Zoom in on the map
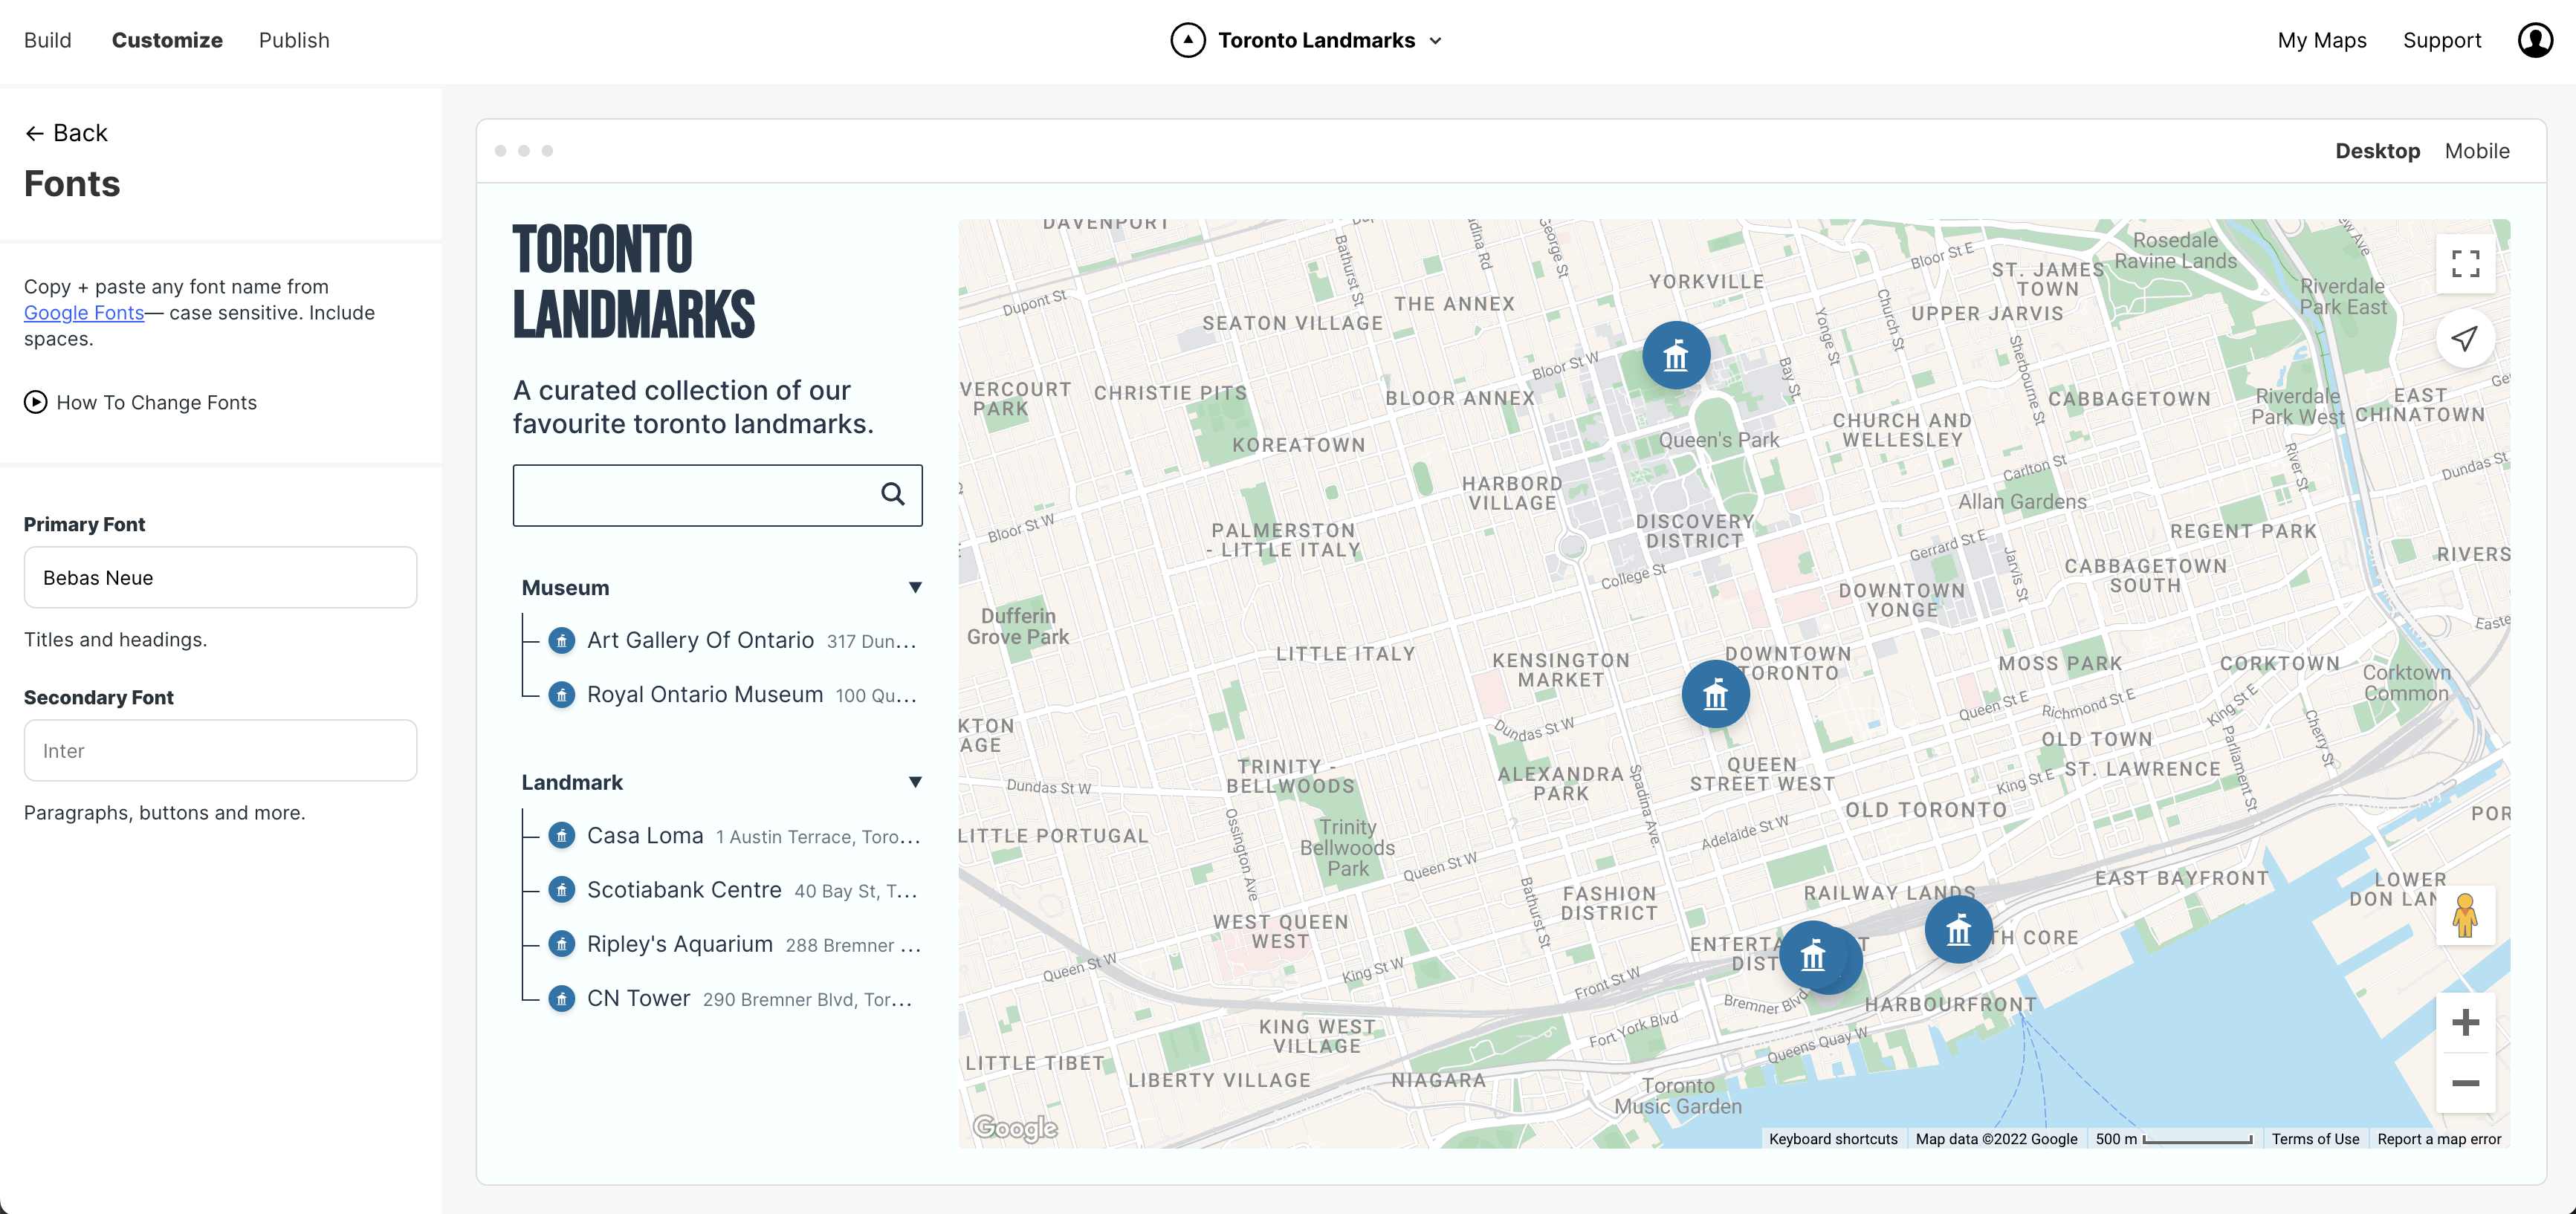The image size is (2576, 1214). [x=2466, y=1022]
